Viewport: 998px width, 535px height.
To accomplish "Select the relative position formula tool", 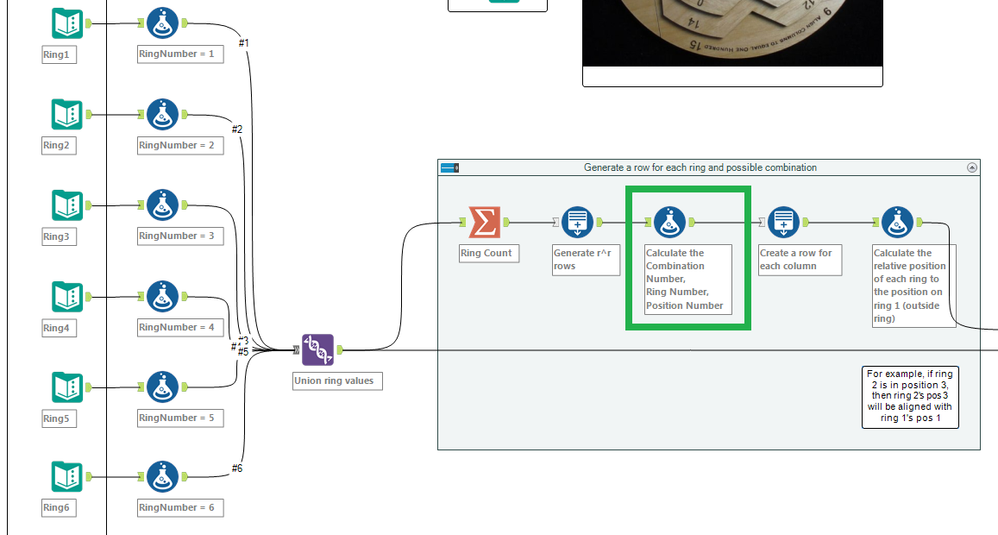I will 897,222.
